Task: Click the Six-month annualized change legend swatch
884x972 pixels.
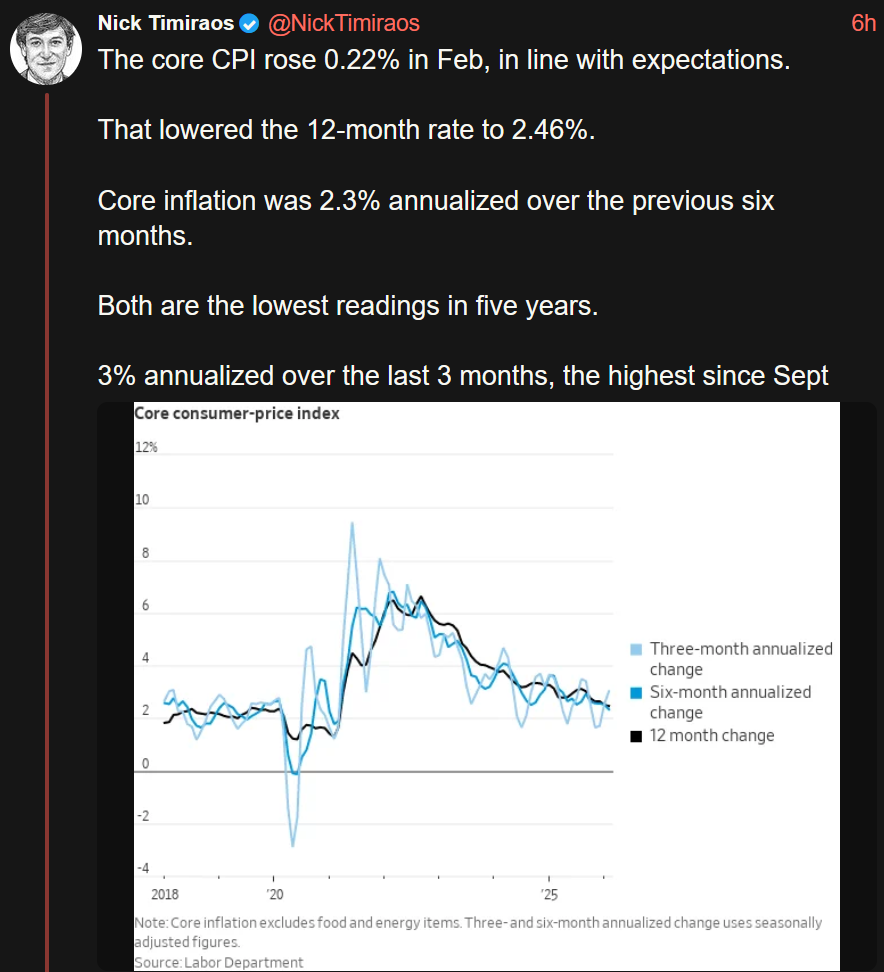Action: coord(636,692)
